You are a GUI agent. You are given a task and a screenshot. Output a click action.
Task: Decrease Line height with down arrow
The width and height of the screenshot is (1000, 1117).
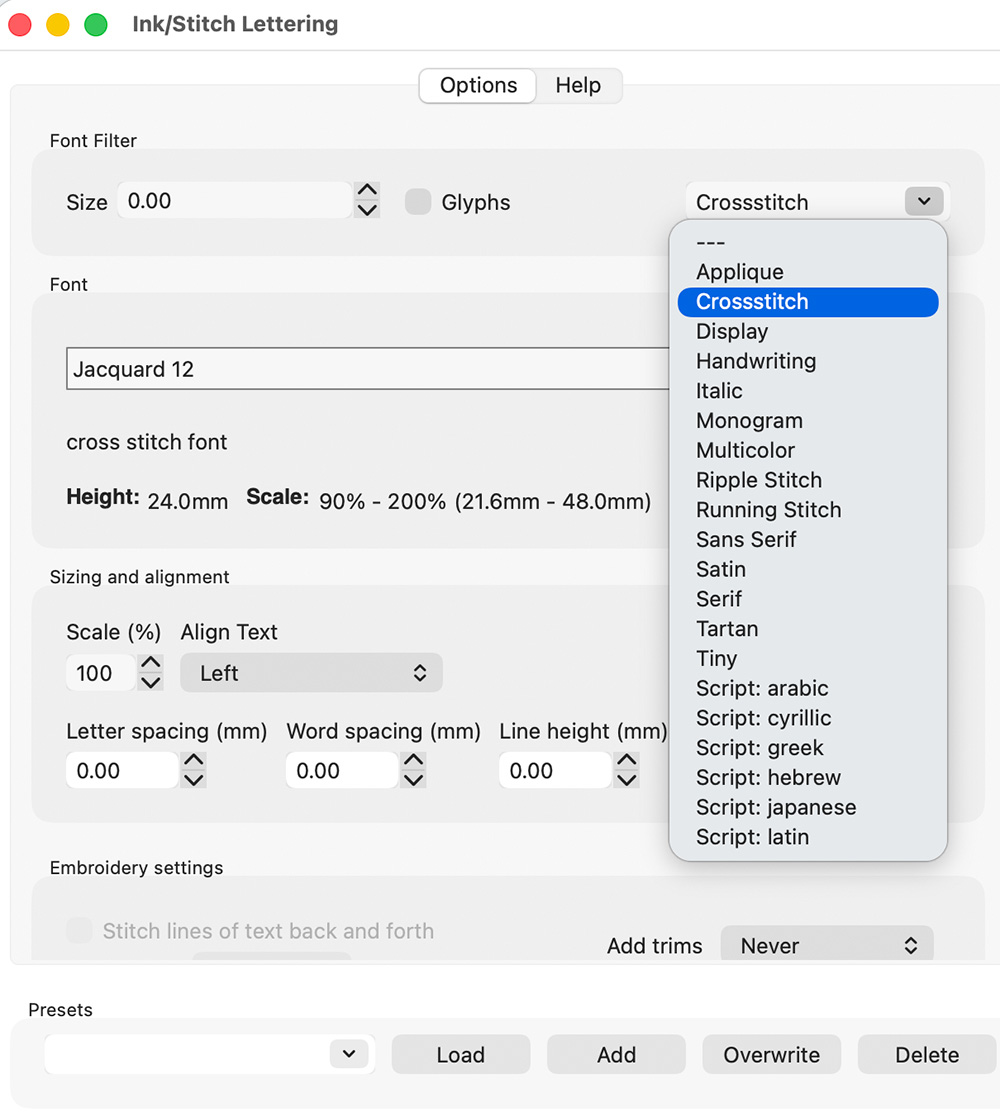(627, 779)
